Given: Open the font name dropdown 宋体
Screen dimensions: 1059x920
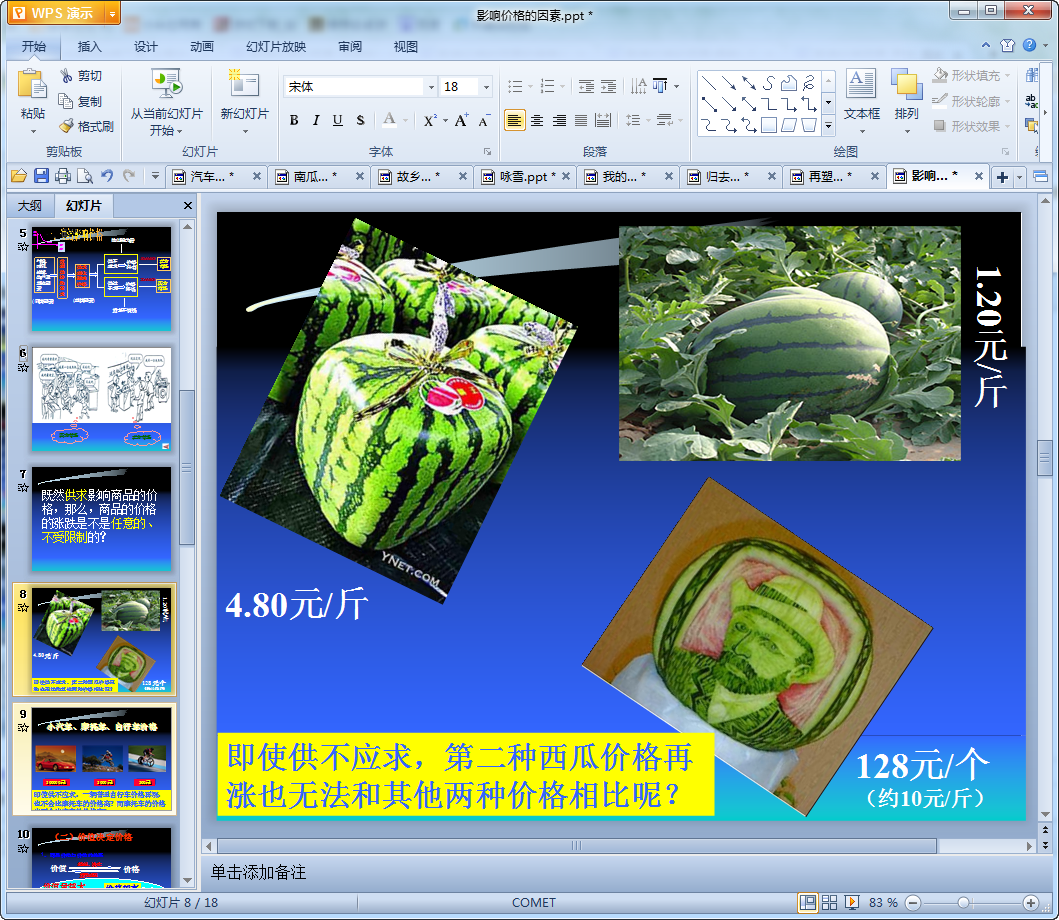Looking at the screenshot, I should click(432, 86).
